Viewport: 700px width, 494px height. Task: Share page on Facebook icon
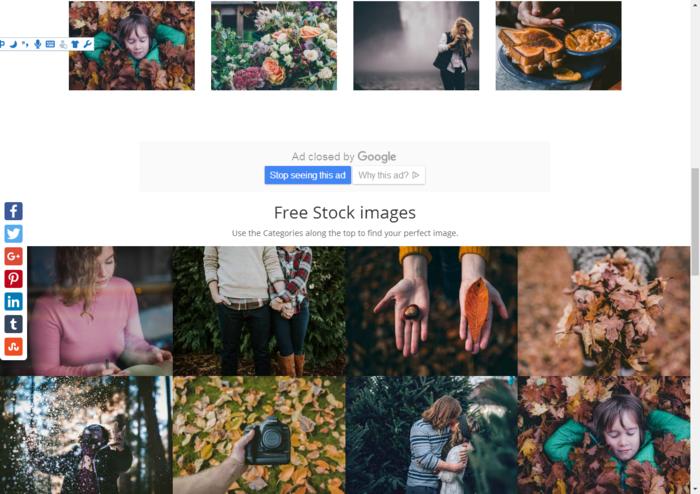(13, 211)
